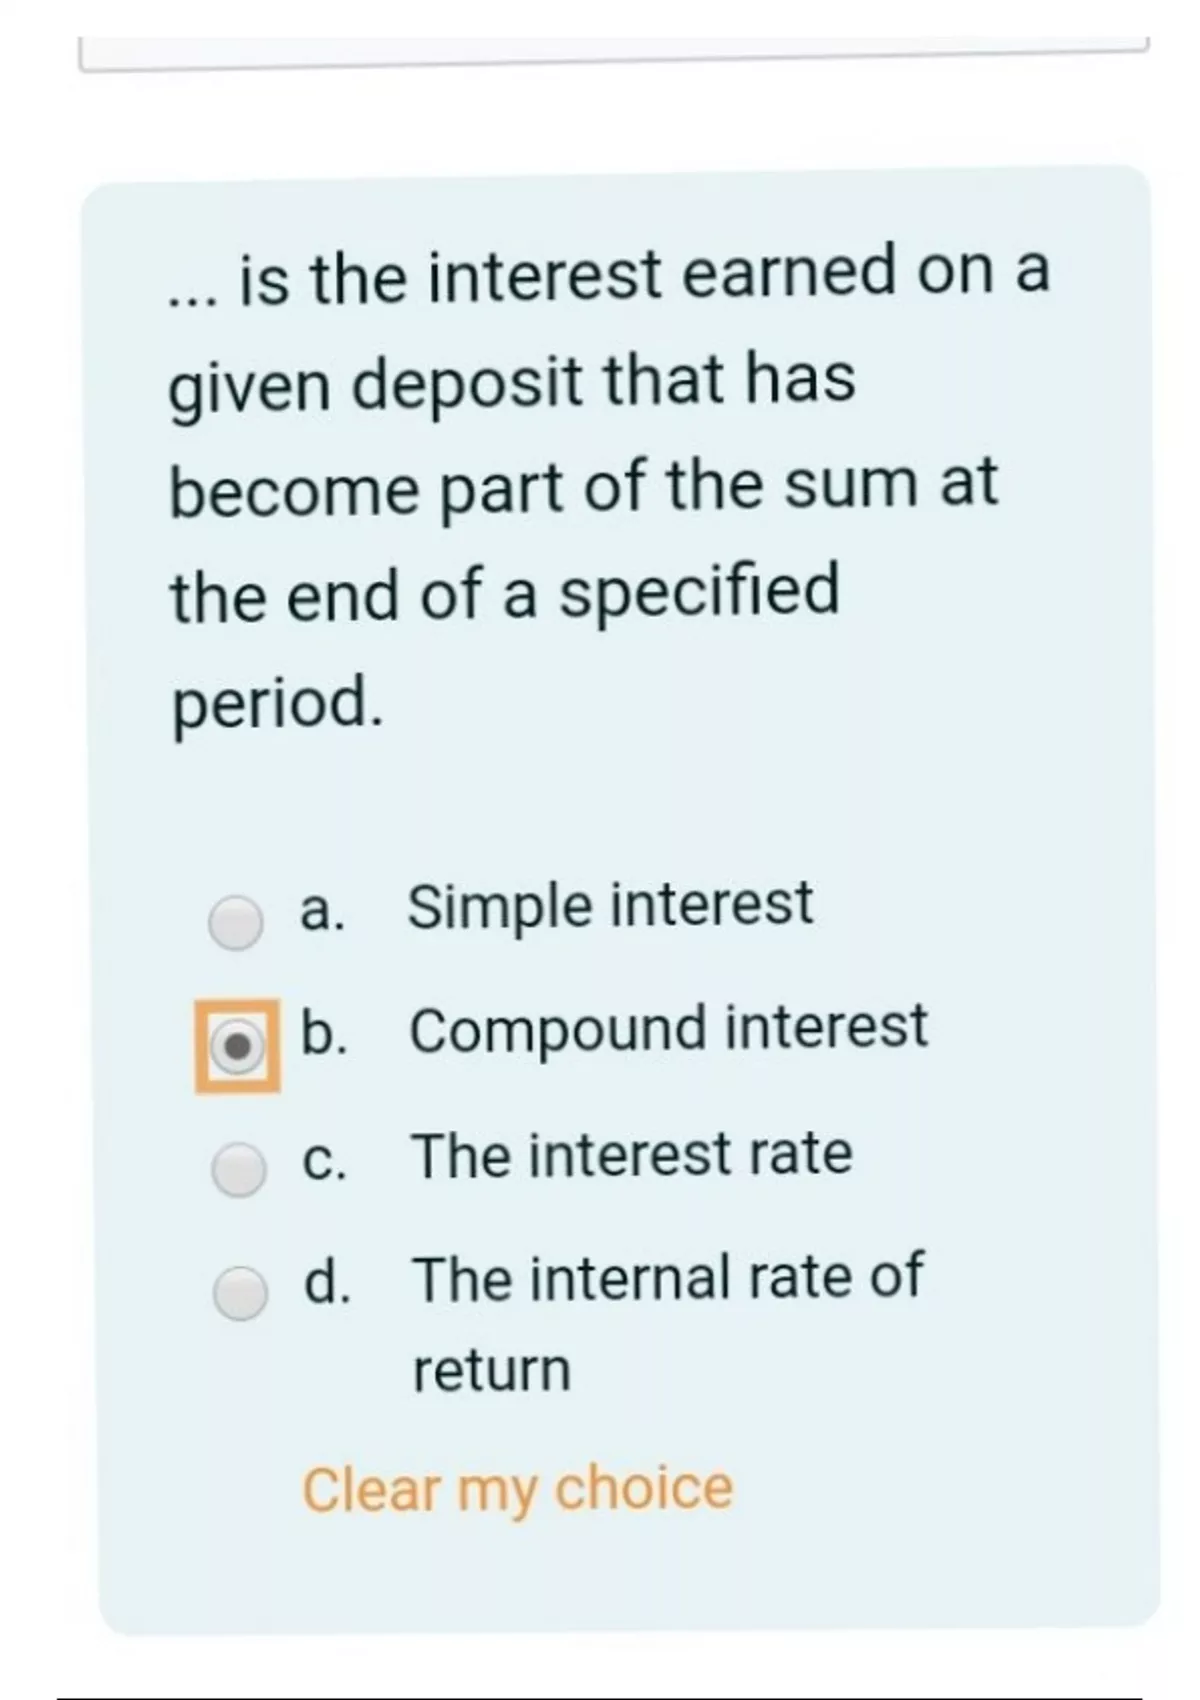
Task: Click the "Simple interest" answer label
Action: [x=610, y=905]
